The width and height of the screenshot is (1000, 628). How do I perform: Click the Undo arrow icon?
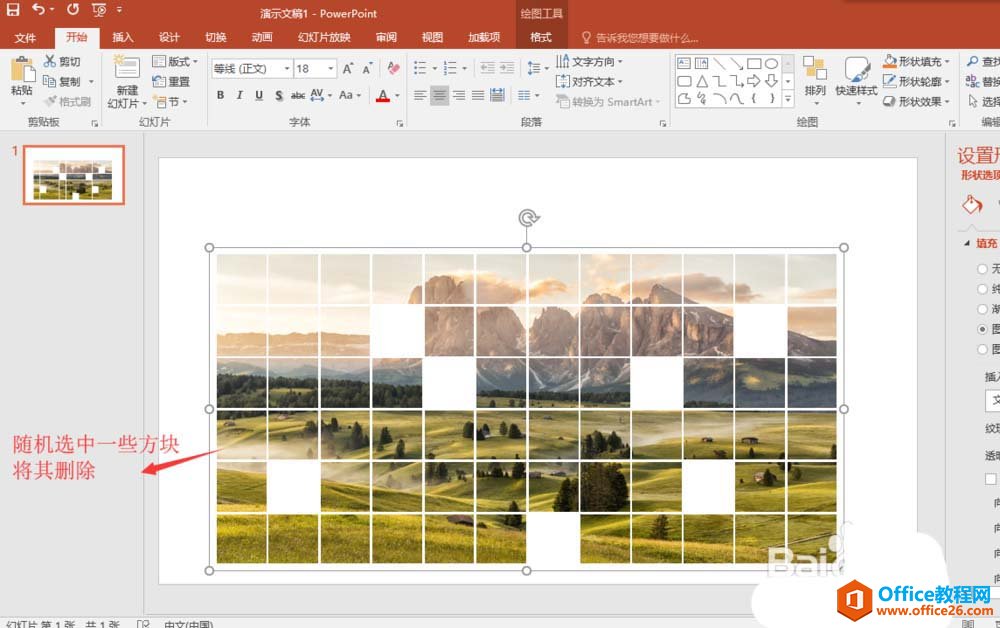(39, 10)
